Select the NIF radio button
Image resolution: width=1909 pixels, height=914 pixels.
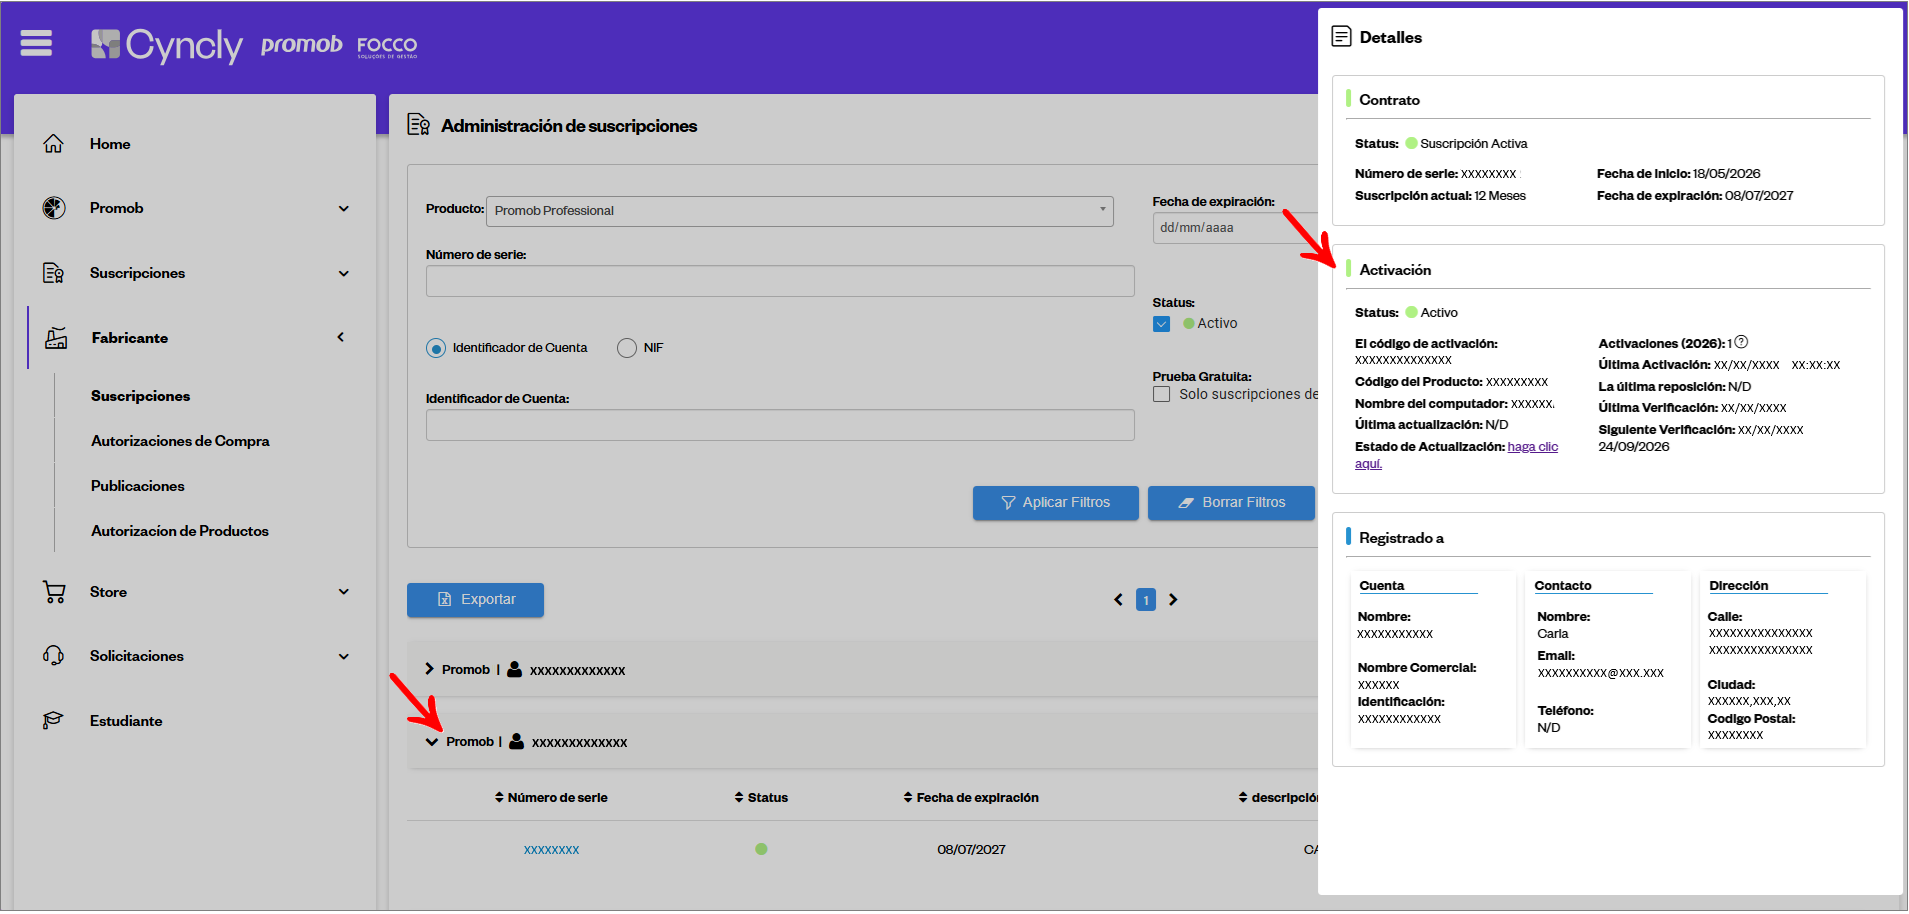click(x=627, y=348)
